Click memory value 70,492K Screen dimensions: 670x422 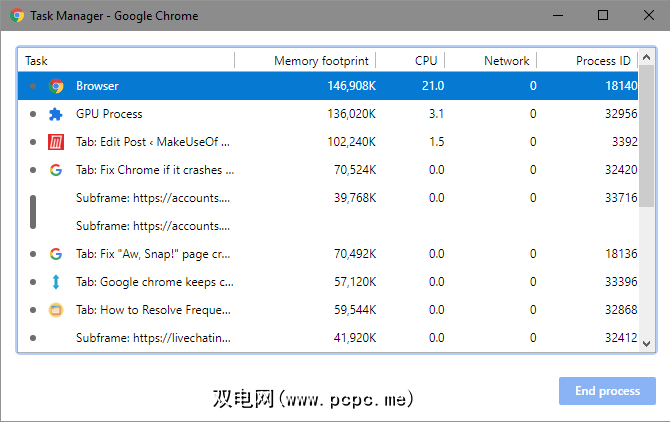355,254
